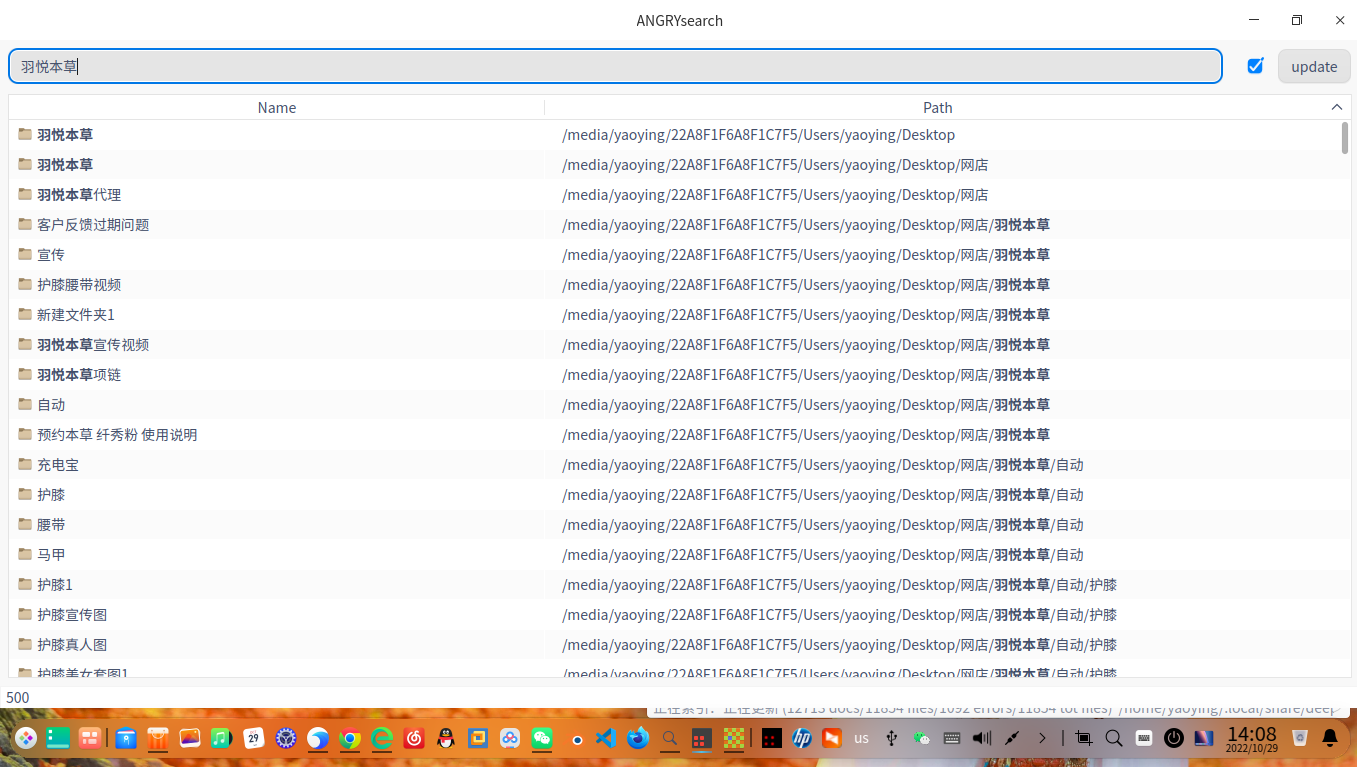1357x767 pixels.
Task: Click the USB device tray icon
Action: click(892, 738)
